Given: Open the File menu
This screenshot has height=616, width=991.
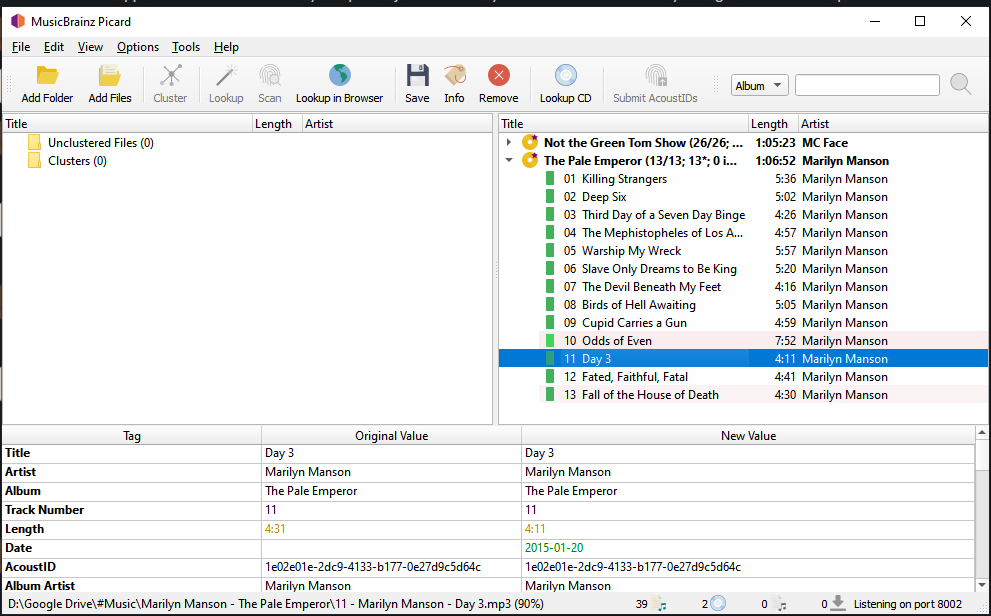Looking at the screenshot, I should click(21, 47).
